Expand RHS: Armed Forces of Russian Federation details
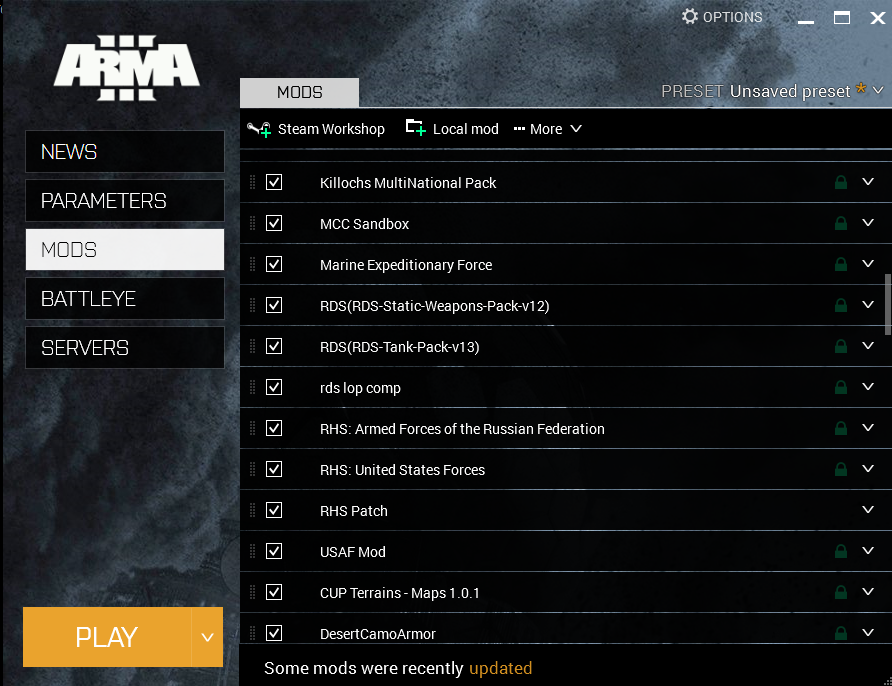The width and height of the screenshot is (892, 686). coord(867,428)
